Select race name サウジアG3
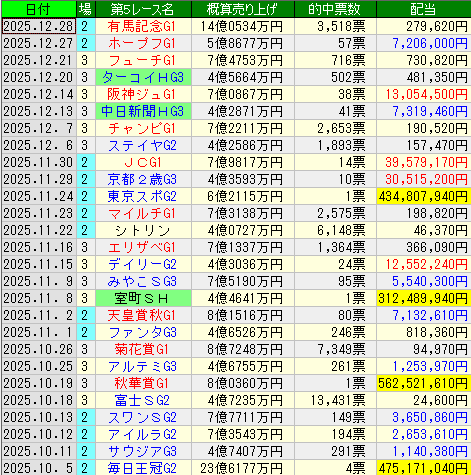The height and width of the screenshot is (475, 471). 143,451
